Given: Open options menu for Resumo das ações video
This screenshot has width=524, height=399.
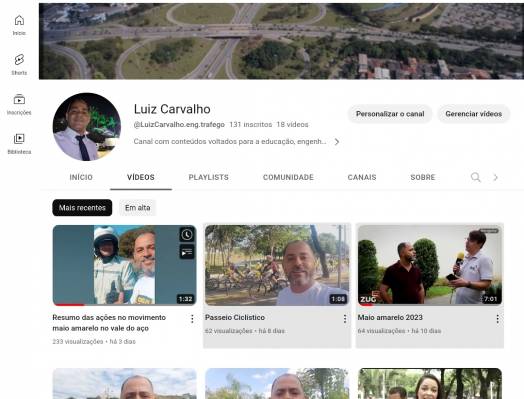Looking at the screenshot, I should pyautogui.click(x=192, y=319).
